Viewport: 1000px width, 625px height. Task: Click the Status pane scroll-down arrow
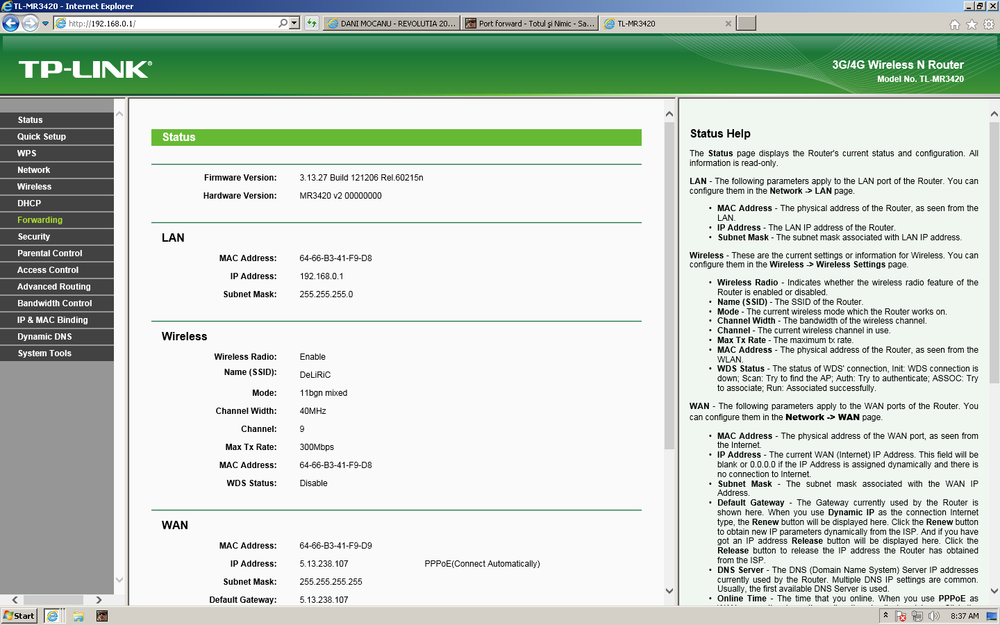pyautogui.click(x=669, y=591)
